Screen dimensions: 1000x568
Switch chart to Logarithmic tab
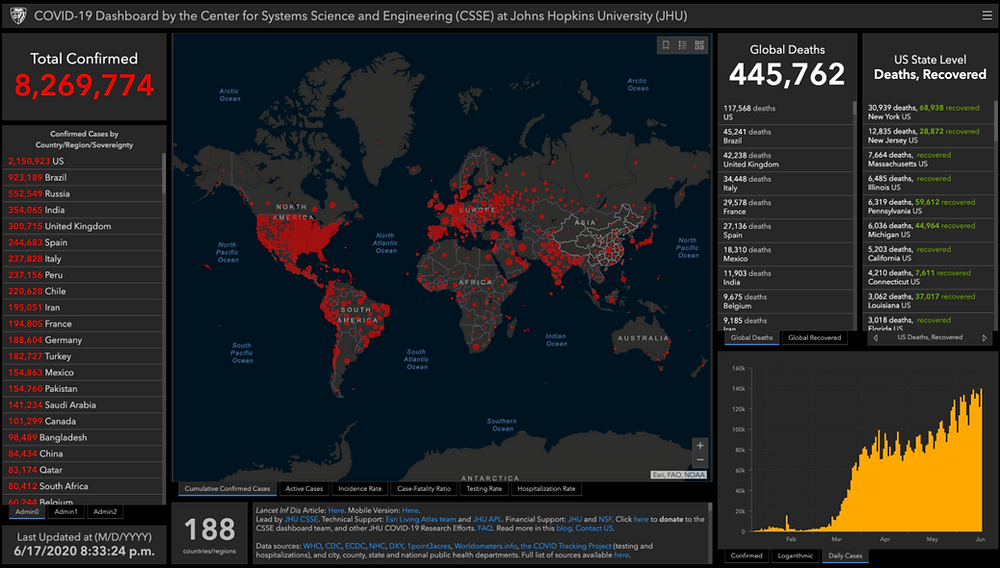click(795, 556)
